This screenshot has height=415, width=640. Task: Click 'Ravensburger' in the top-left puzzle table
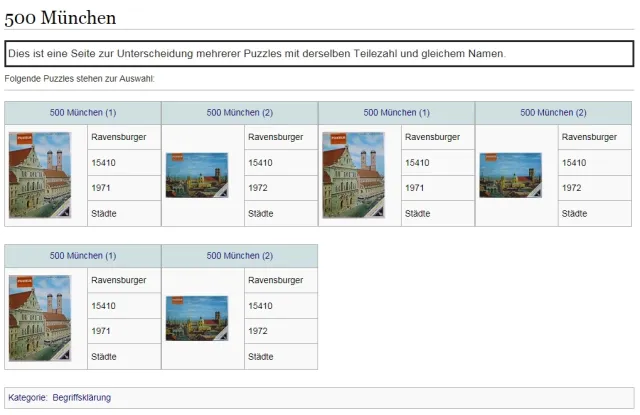tap(119, 137)
